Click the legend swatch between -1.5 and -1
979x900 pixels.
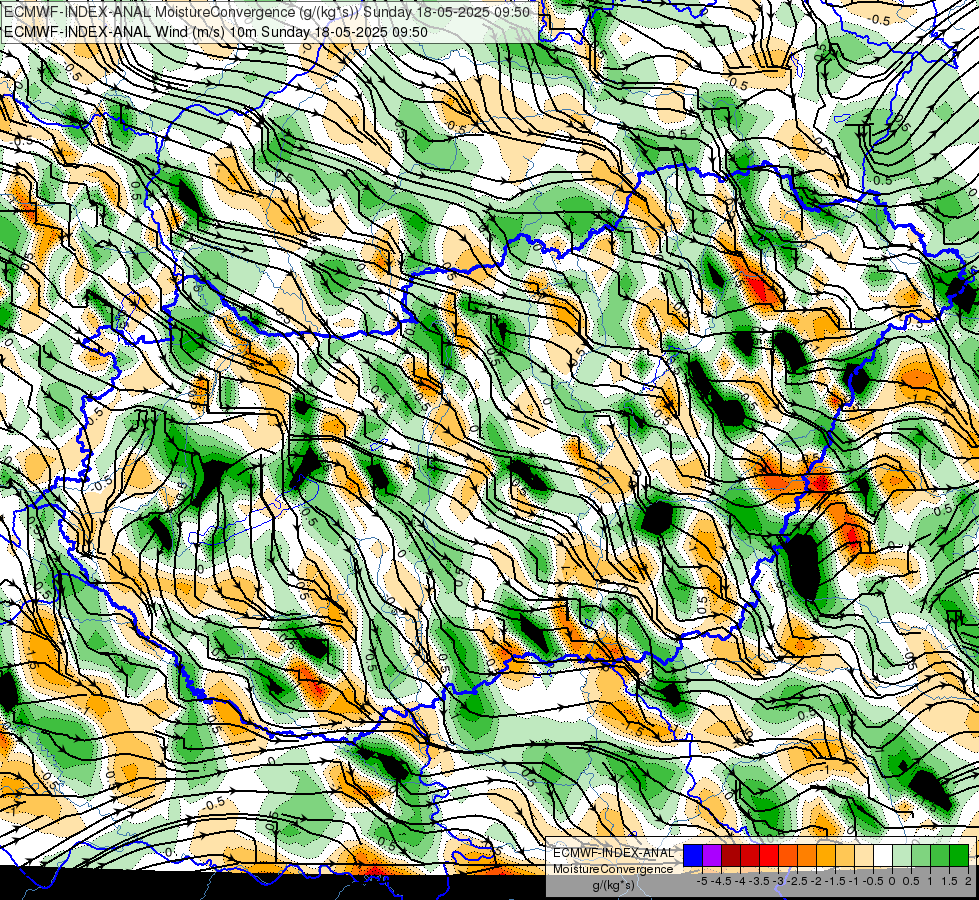(845, 856)
